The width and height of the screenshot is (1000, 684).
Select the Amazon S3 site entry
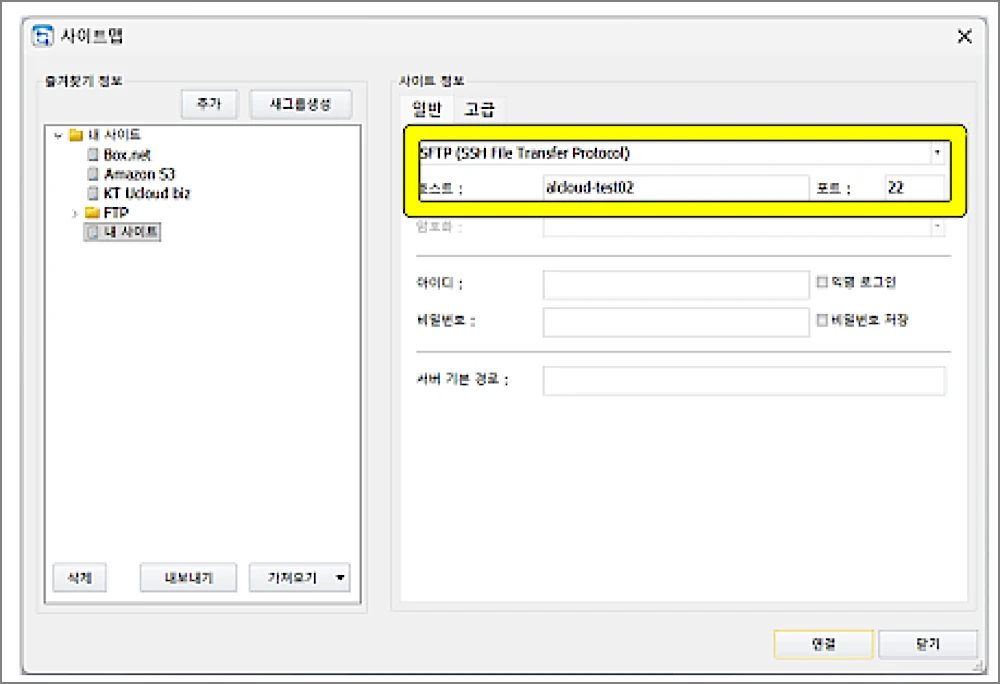(x=139, y=174)
